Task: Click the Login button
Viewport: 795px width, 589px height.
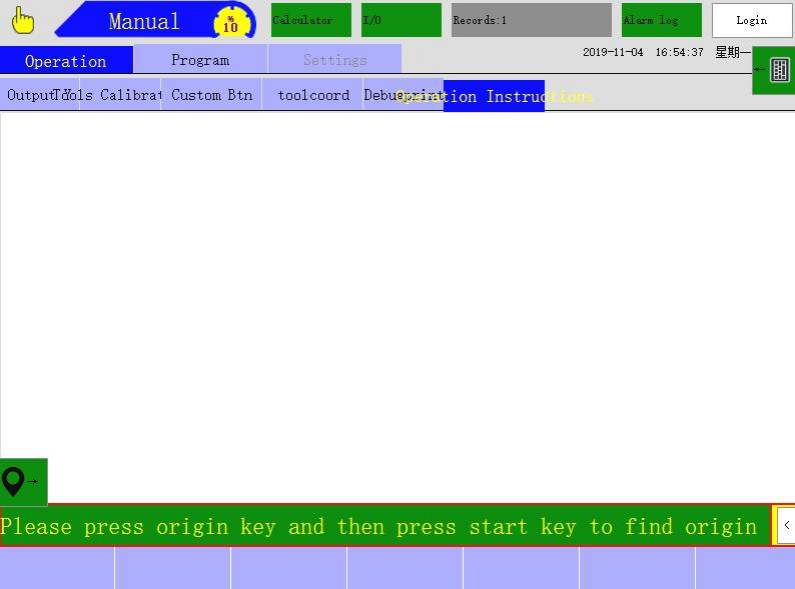Action: (x=751, y=20)
